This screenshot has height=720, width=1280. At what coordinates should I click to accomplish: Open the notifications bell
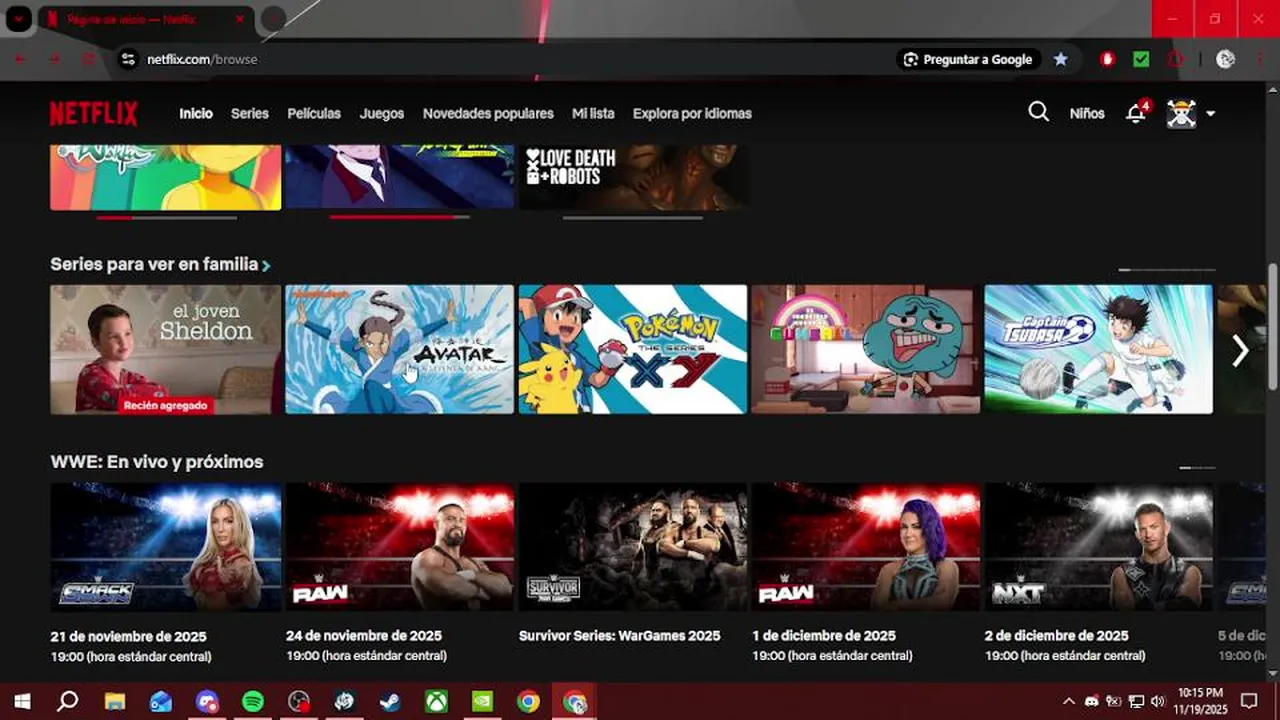(x=1136, y=113)
